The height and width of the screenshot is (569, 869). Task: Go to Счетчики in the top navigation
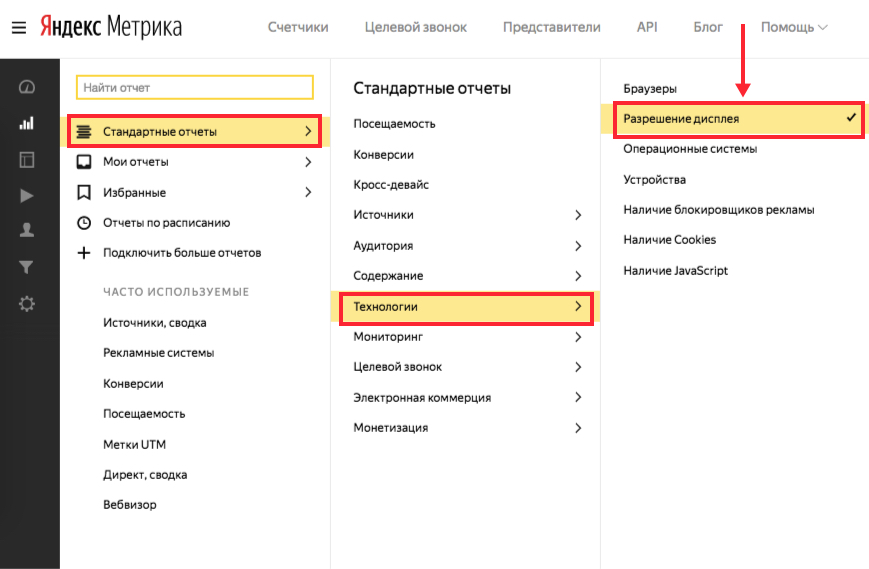click(x=298, y=27)
